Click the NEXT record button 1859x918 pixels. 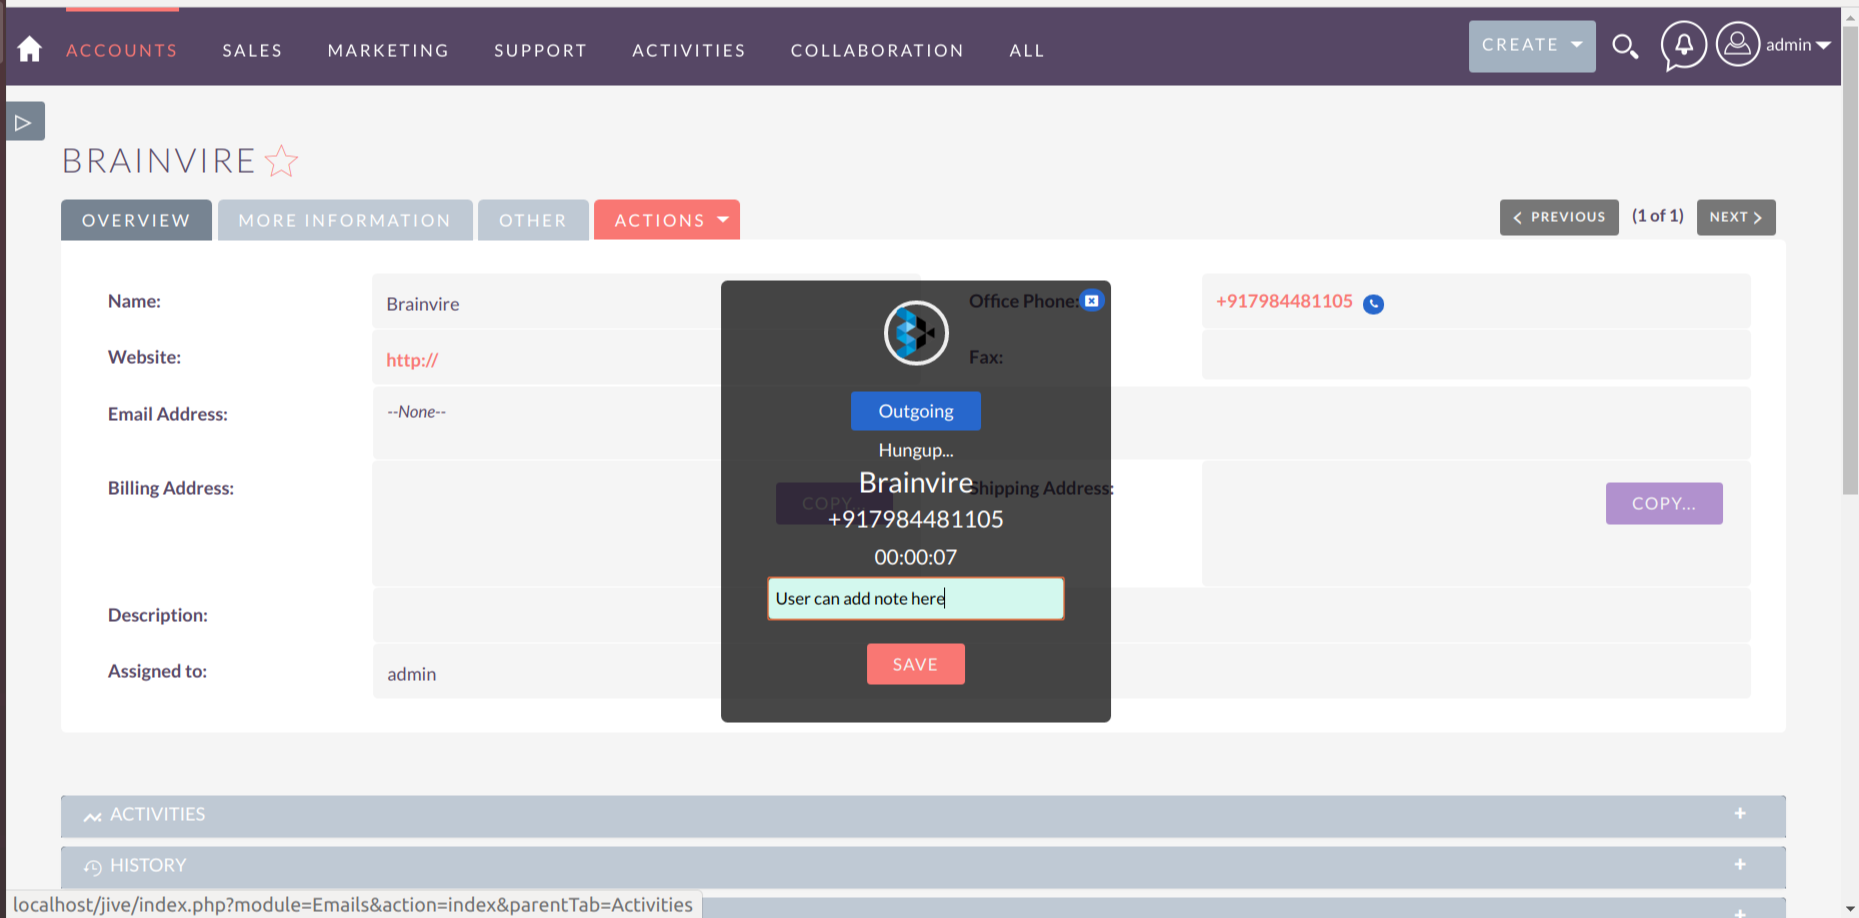click(x=1736, y=217)
